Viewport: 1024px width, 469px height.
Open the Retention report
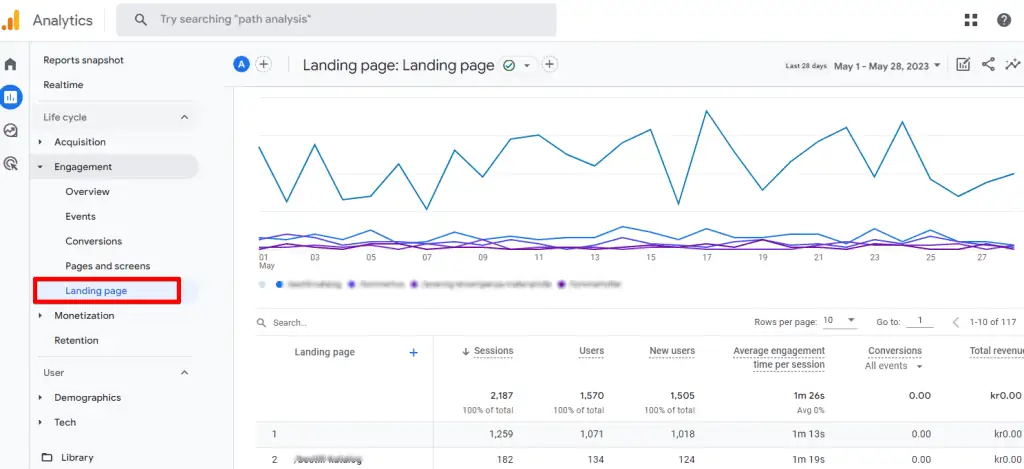click(76, 341)
